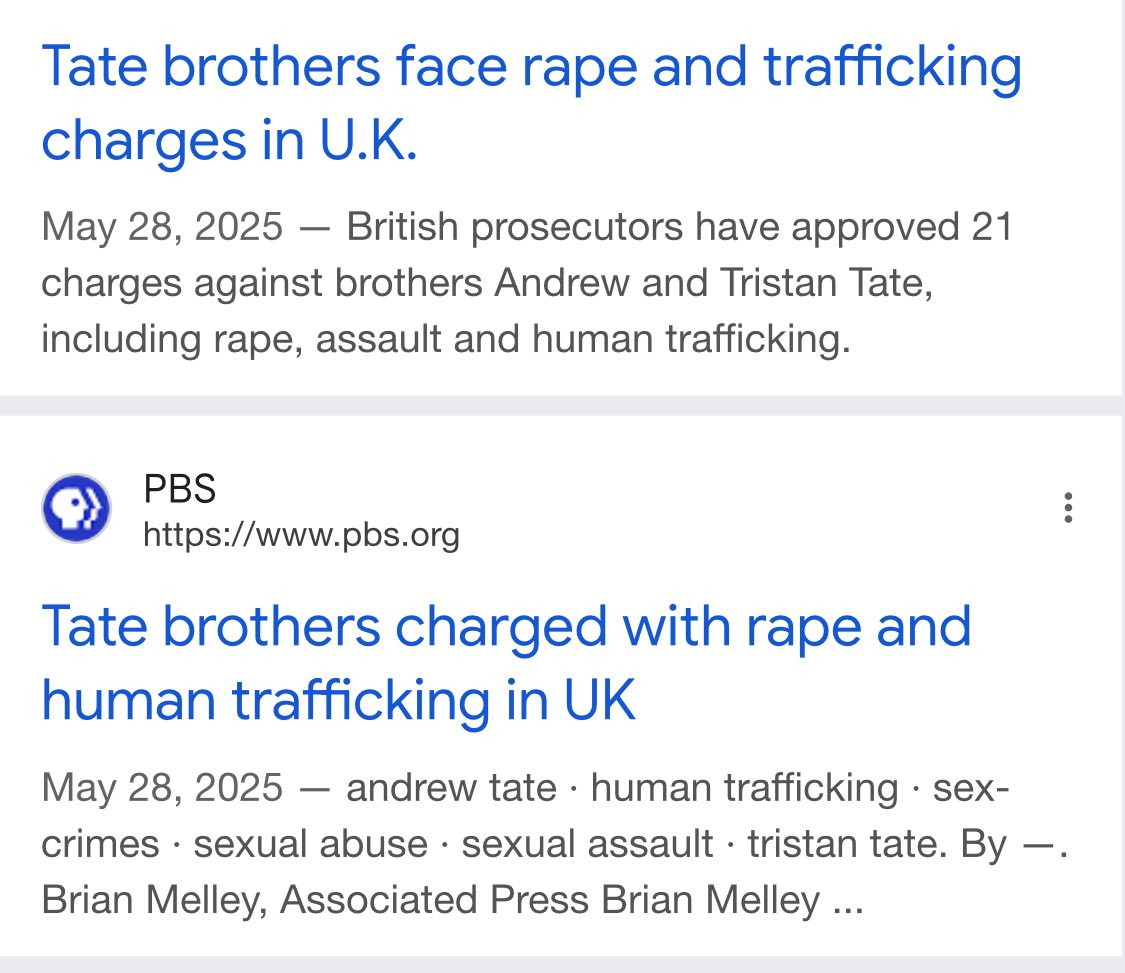Open "Tate brothers charged with rape" PBS headline

(506, 663)
